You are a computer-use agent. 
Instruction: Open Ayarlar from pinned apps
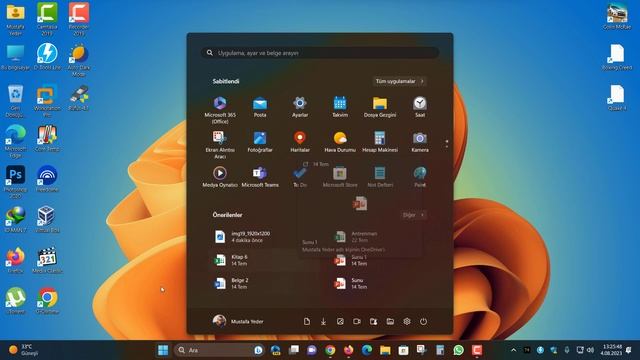(300, 107)
